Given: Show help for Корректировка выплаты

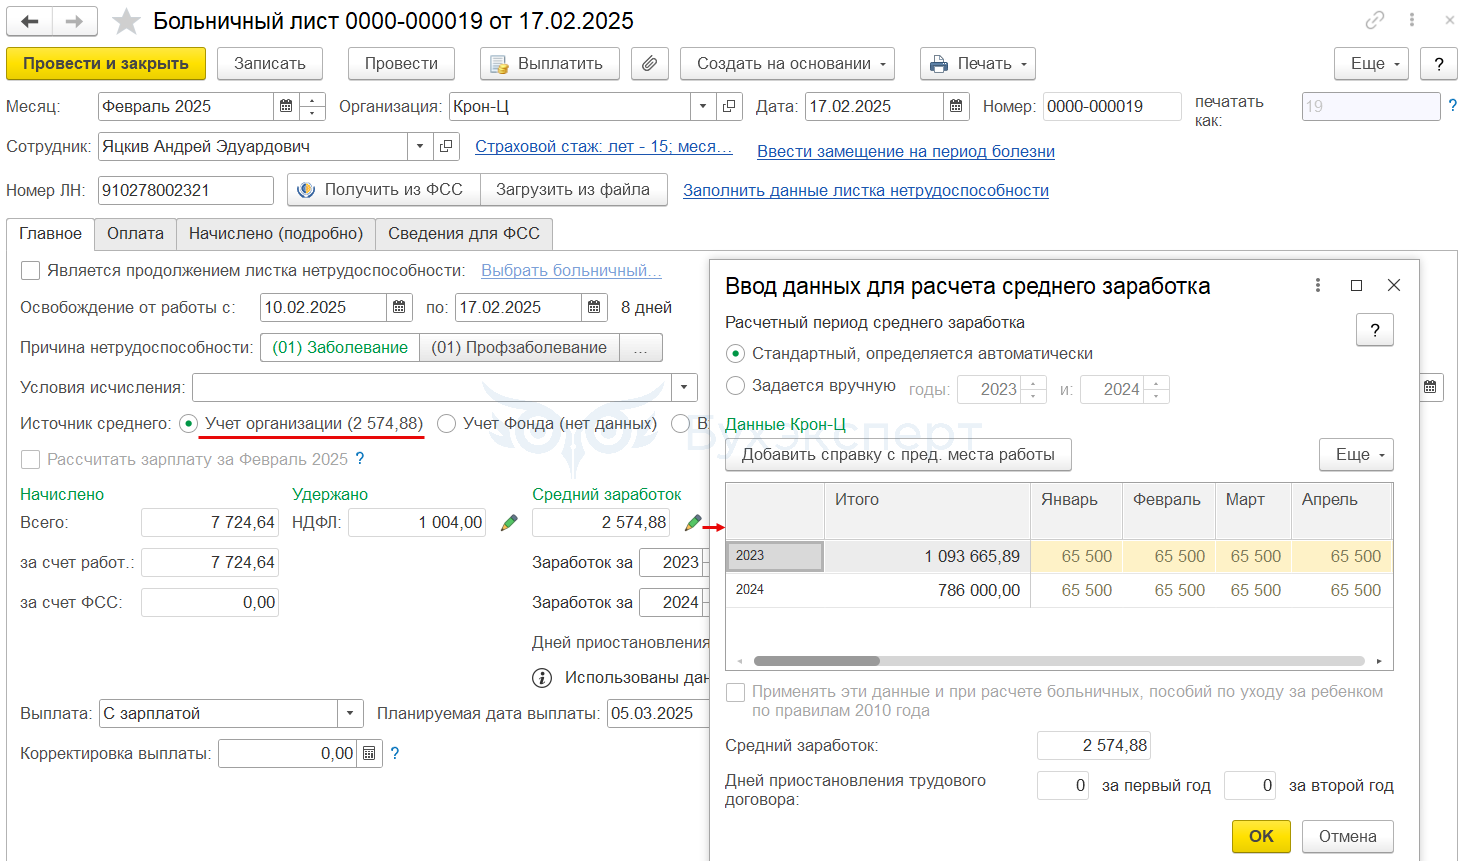Looking at the screenshot, I should (x=395, y=753).
